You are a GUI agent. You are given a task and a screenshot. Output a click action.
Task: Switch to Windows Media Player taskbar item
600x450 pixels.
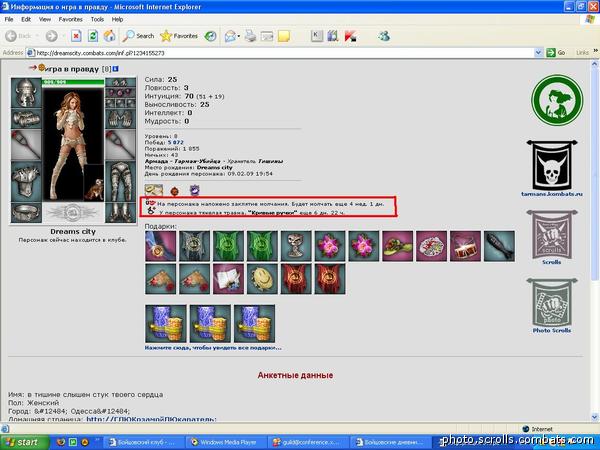225,442
